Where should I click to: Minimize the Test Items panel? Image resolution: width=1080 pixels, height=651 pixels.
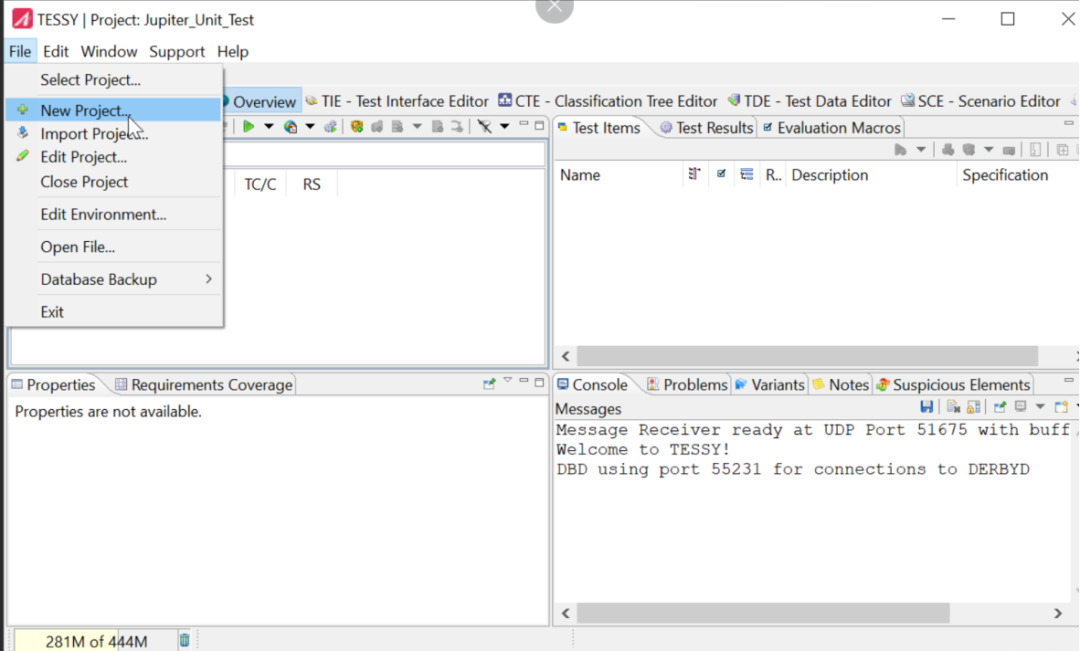(1068, 123)
